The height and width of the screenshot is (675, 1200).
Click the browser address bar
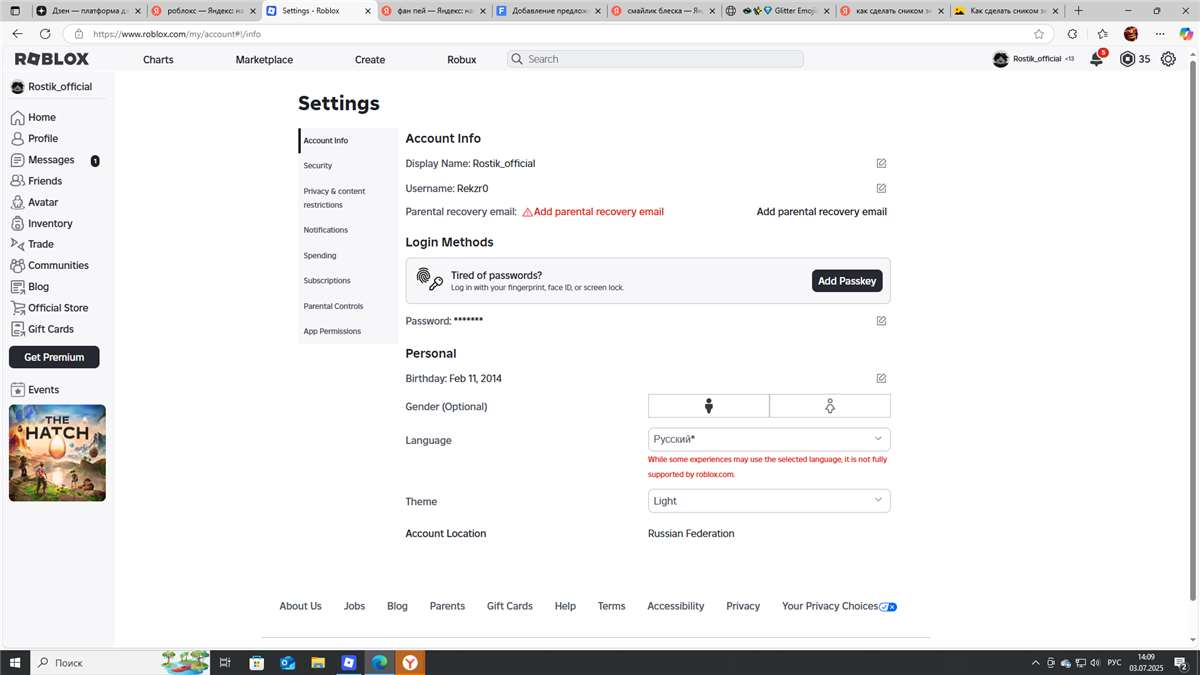[560, 33]
